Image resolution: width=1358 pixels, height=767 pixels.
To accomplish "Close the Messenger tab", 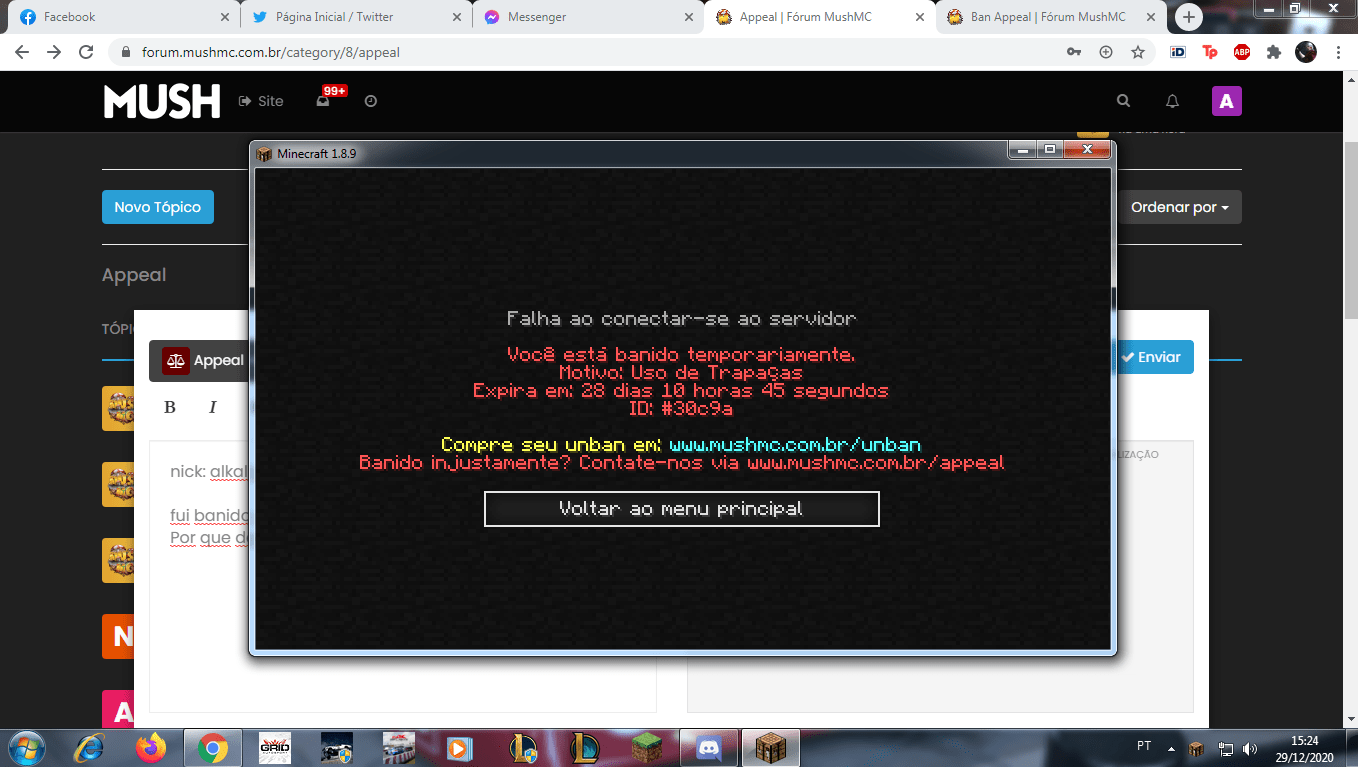I will (688, 17).
